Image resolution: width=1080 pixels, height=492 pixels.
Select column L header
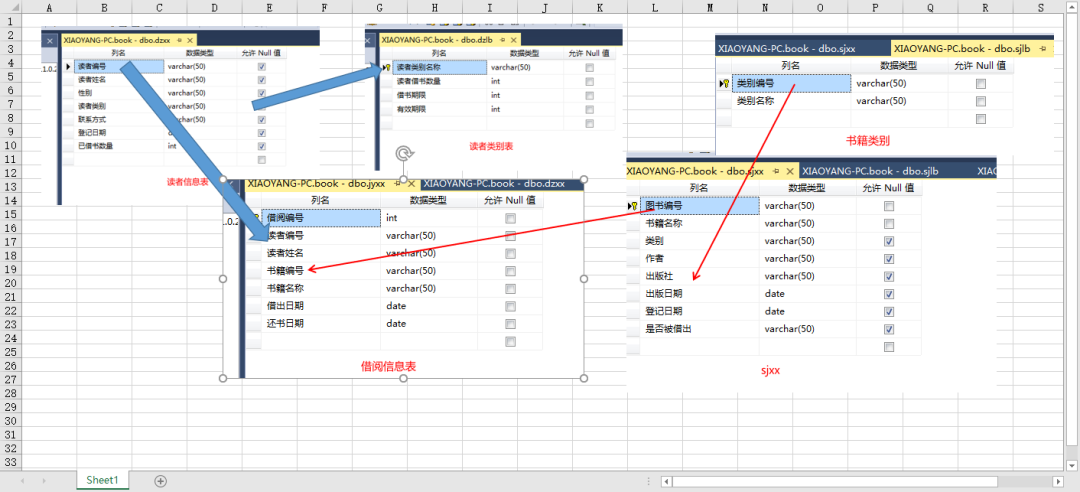tap(654, 8)
